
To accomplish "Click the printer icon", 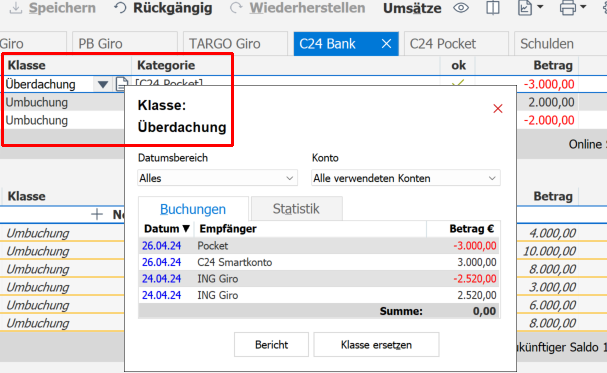I will coord(568,8).
